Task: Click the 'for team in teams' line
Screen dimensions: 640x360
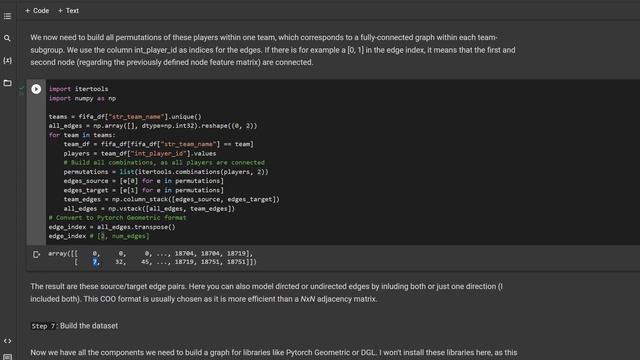Action: pos(82,135)
